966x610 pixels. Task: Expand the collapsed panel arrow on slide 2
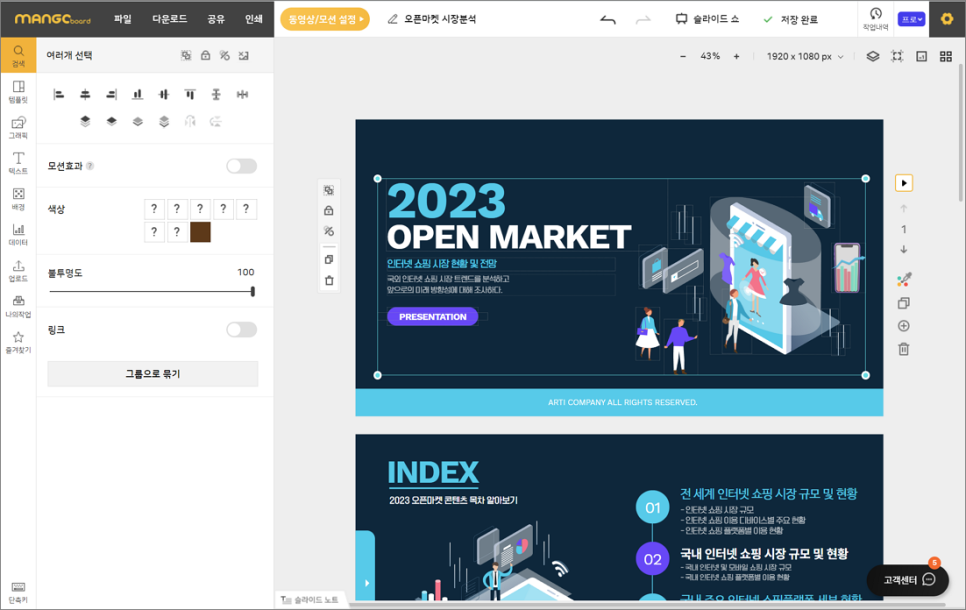[x=367, y=582]
